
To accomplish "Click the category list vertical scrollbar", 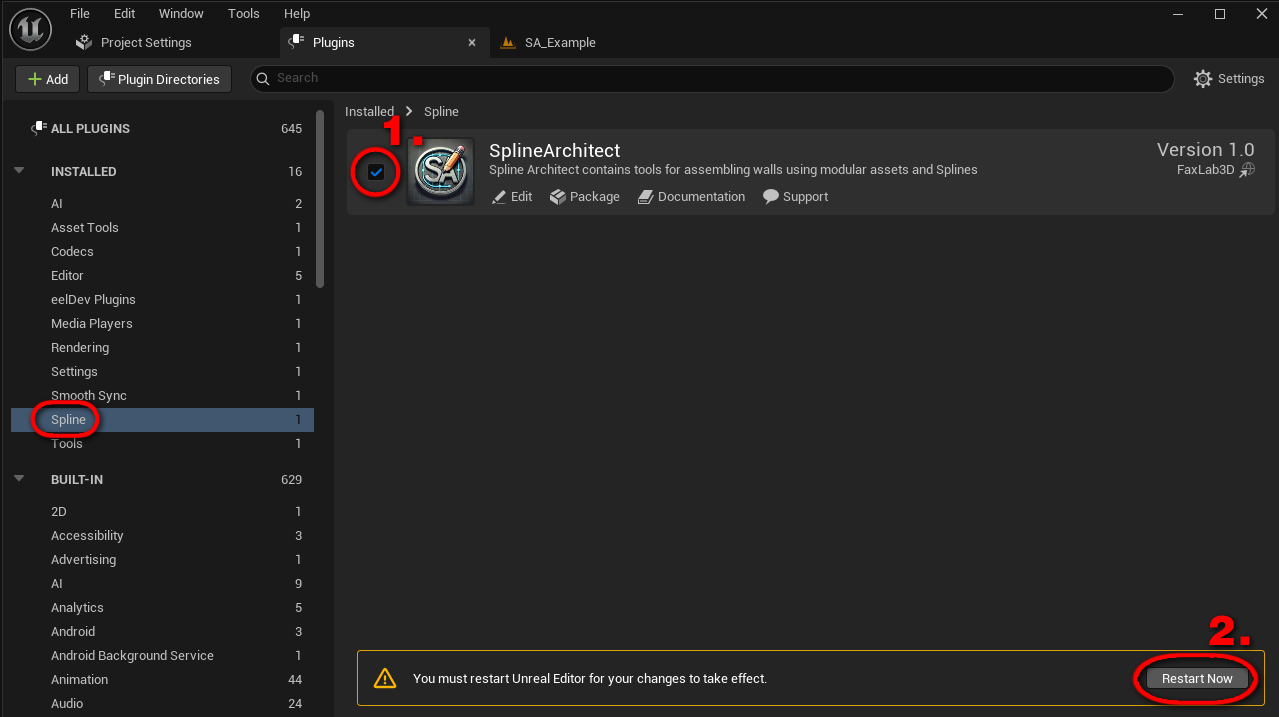I will [320, 200].
